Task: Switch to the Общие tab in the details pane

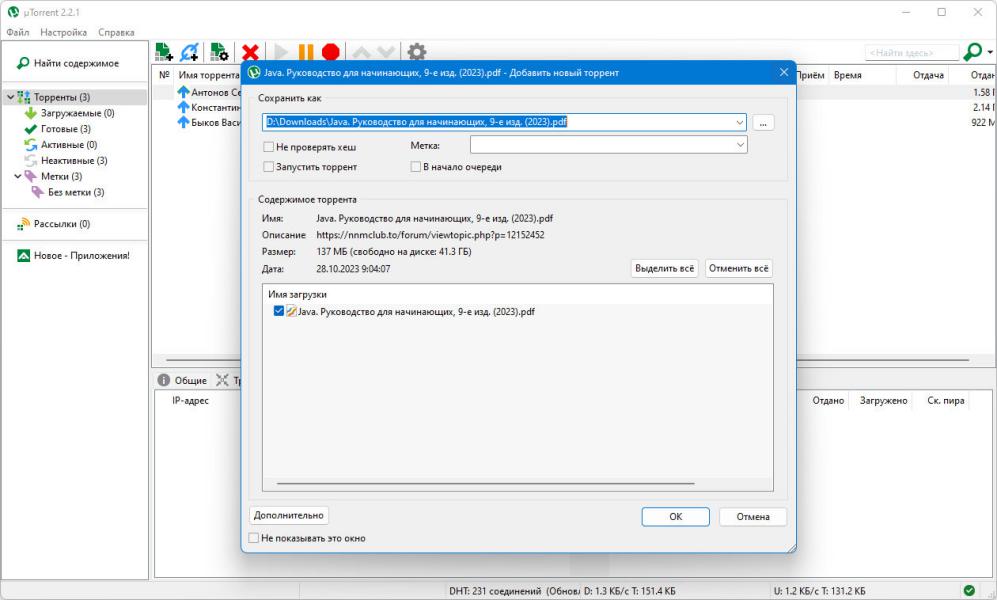Action: click(x=182, y=380)
